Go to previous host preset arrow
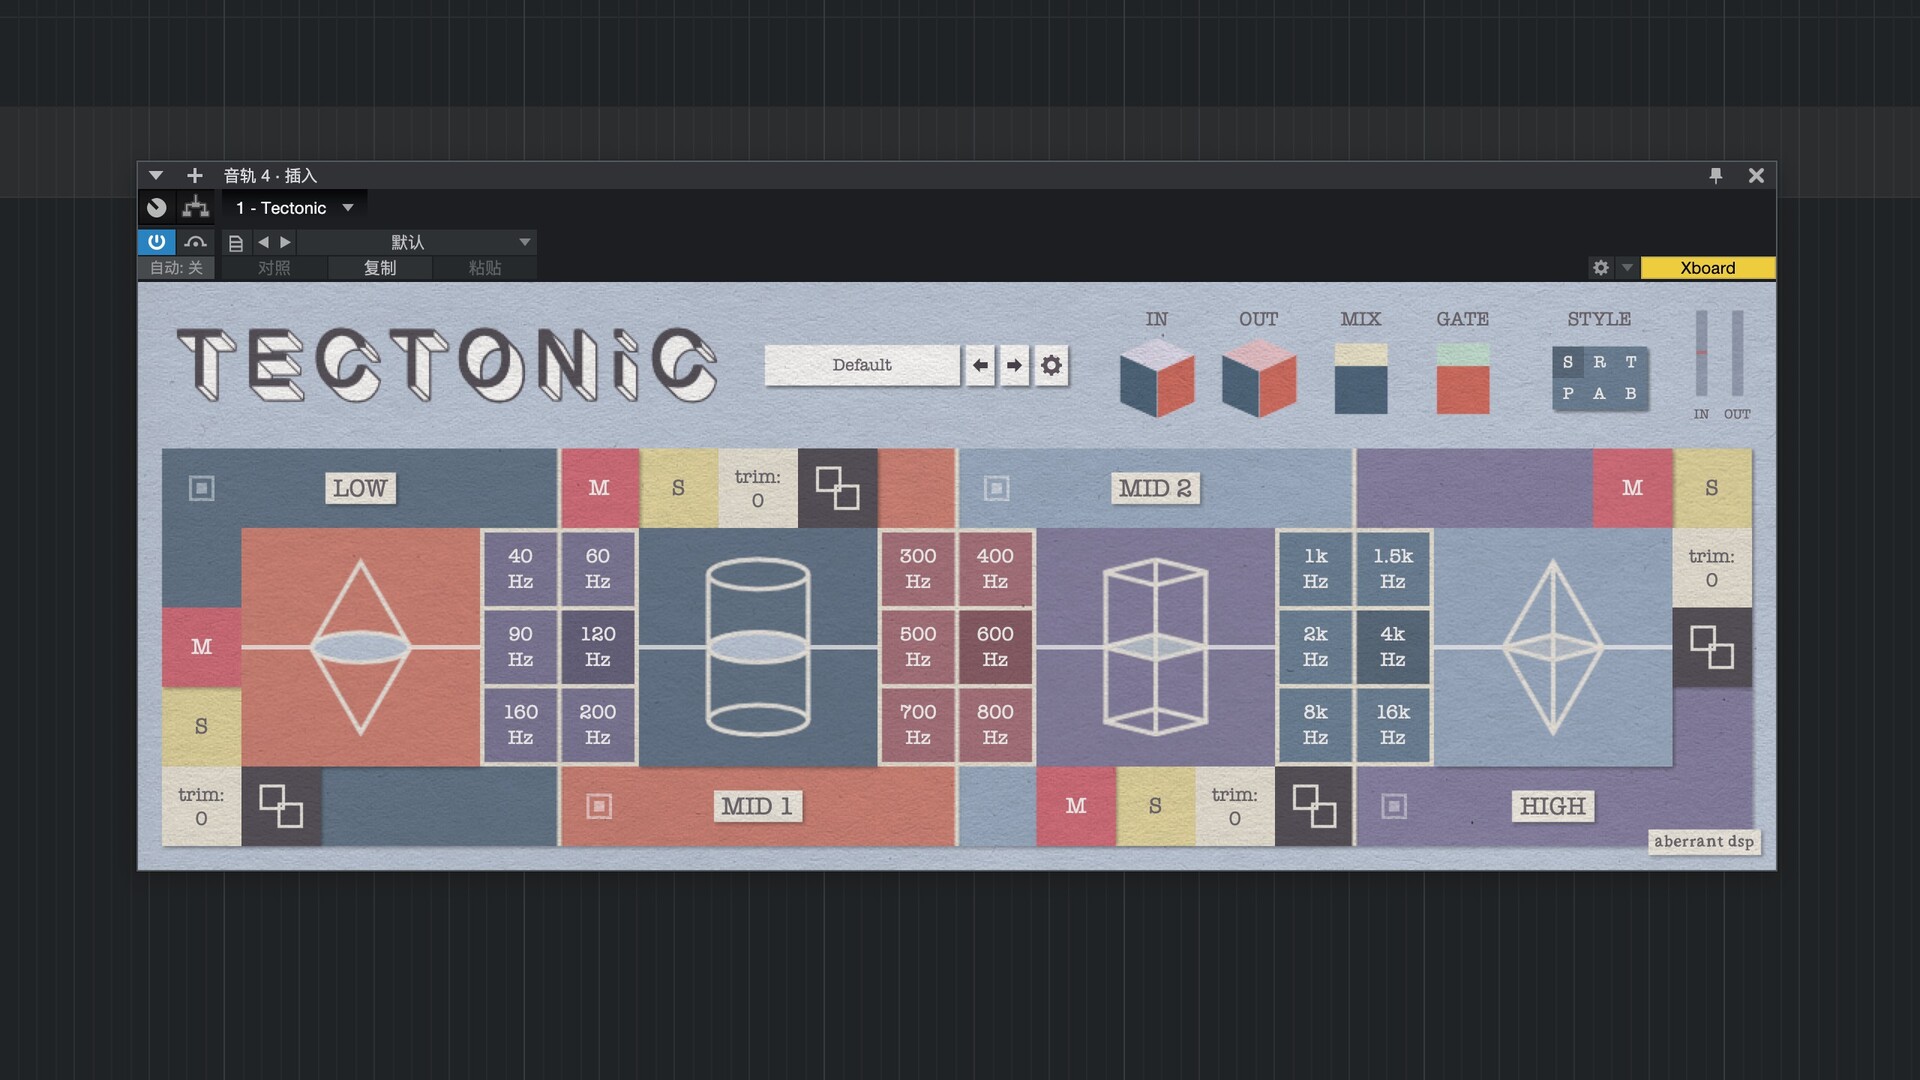The height and width of the screenshot is (1080, 1920). [263, 242]
